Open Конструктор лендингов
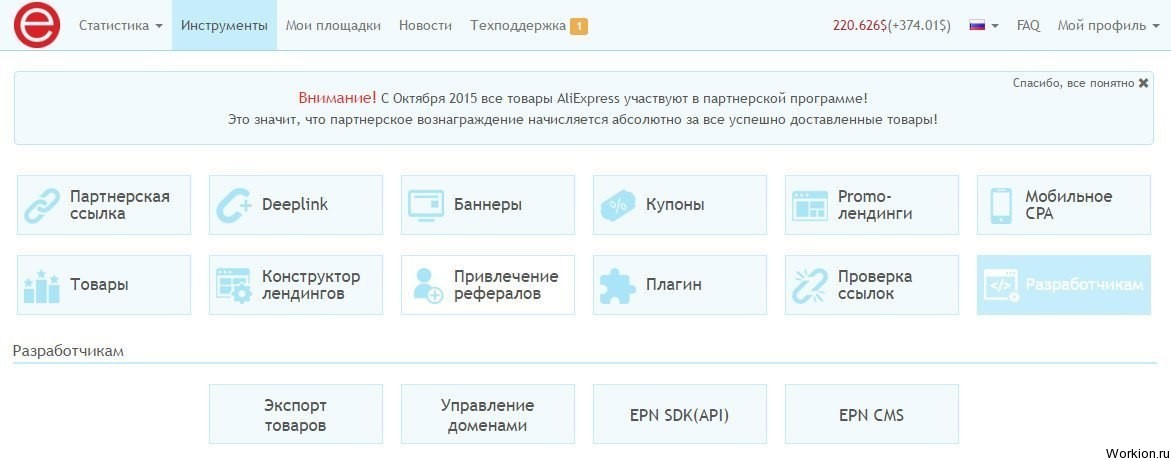Image resolution: width=1171 pixels, height=460 pixels. pos(296,285)
